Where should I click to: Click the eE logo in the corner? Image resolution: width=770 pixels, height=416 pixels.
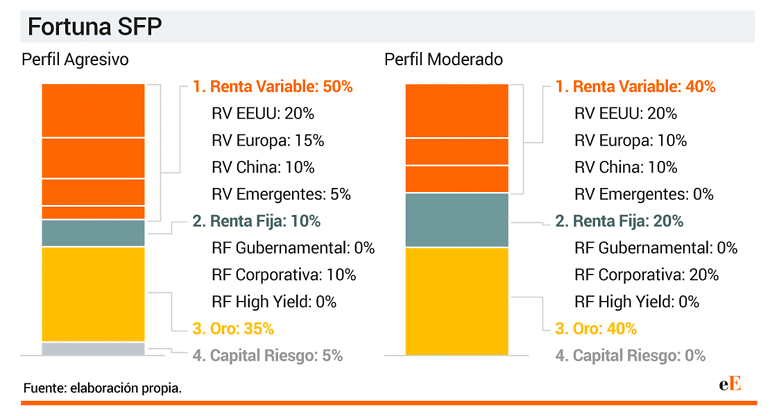(x=730, y=384)
